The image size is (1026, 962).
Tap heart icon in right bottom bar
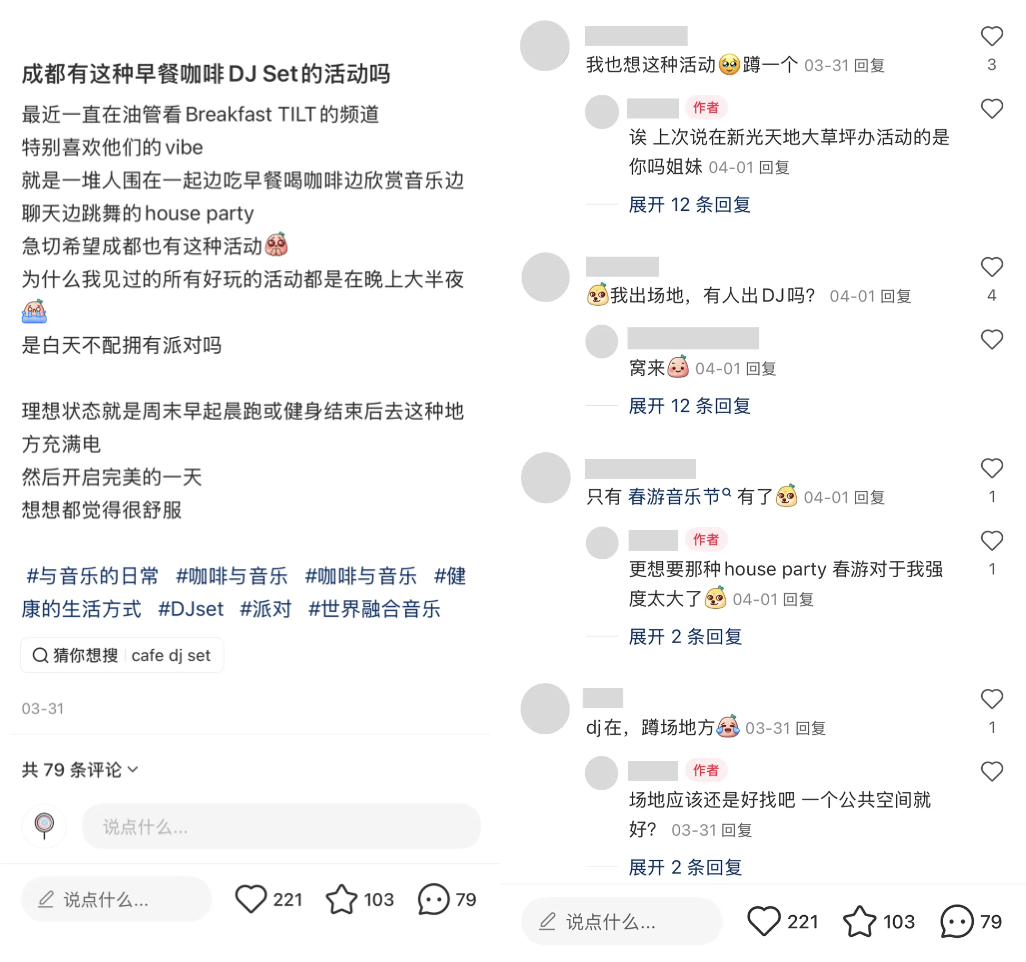(x=764, y=921)
